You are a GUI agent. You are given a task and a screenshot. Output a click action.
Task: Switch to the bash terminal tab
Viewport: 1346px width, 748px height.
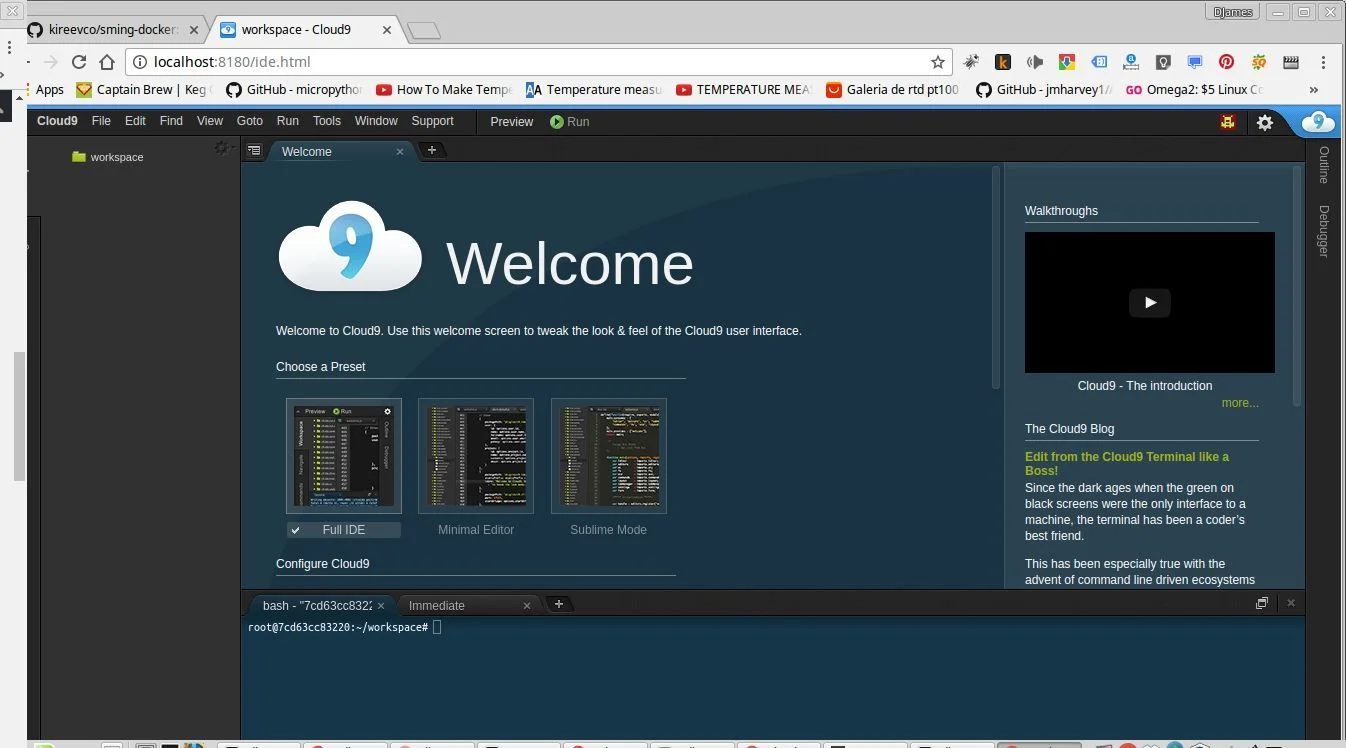tap(320, 606)
